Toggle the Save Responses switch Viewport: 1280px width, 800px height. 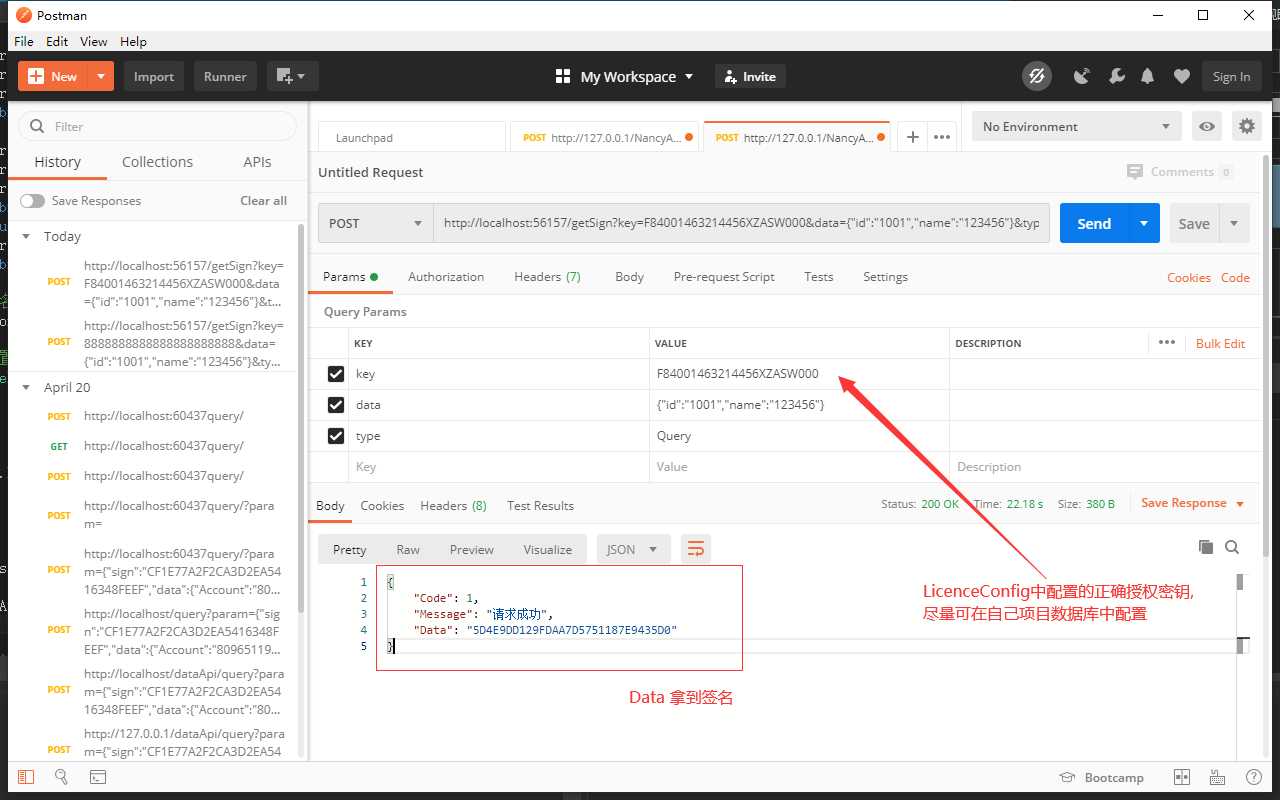(33, 201)
